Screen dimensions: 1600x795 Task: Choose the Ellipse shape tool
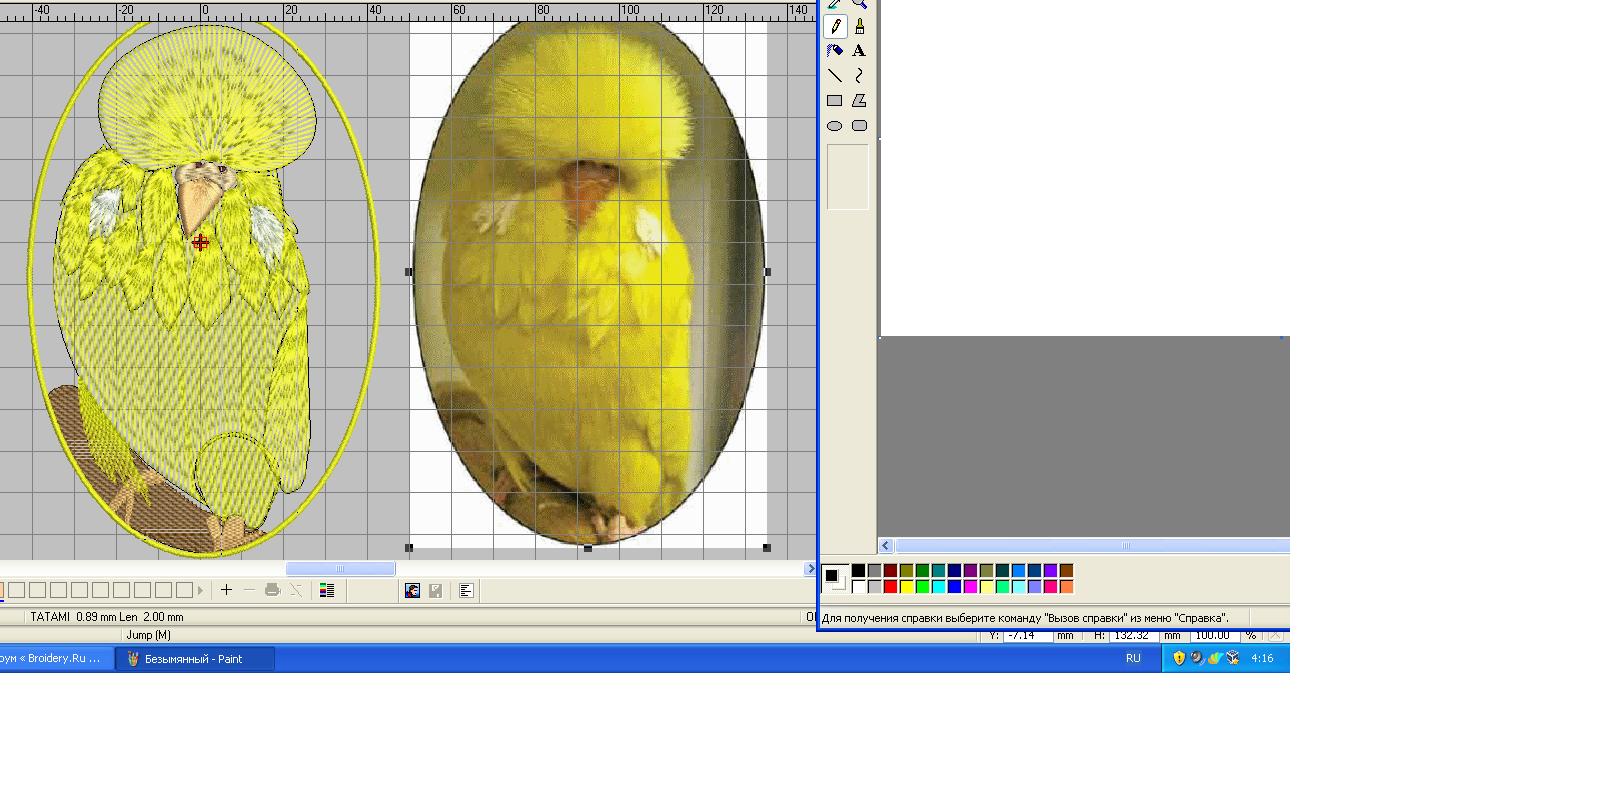(x=835, y=126)
